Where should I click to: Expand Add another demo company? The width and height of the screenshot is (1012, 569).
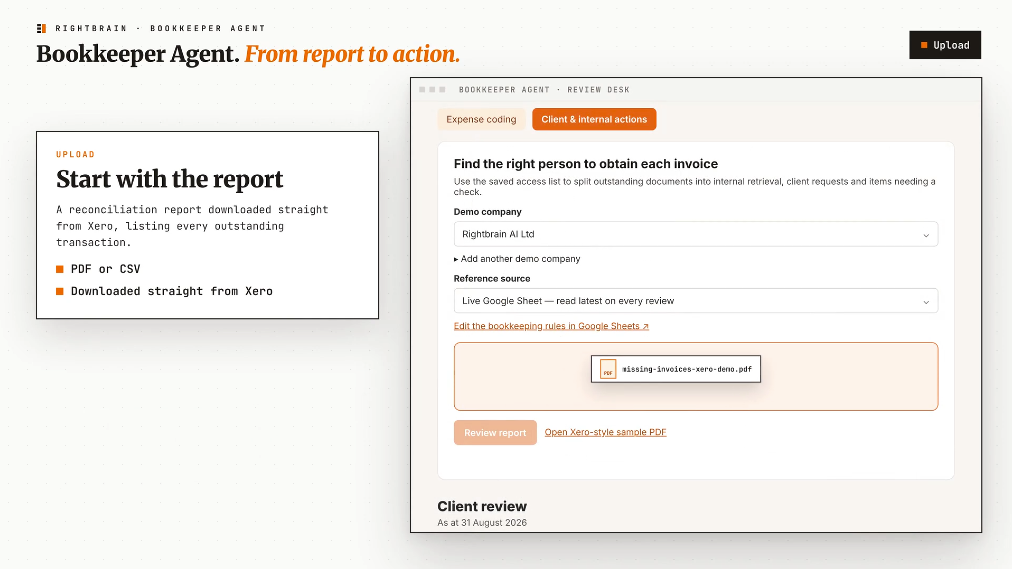(x=517, y=259)
